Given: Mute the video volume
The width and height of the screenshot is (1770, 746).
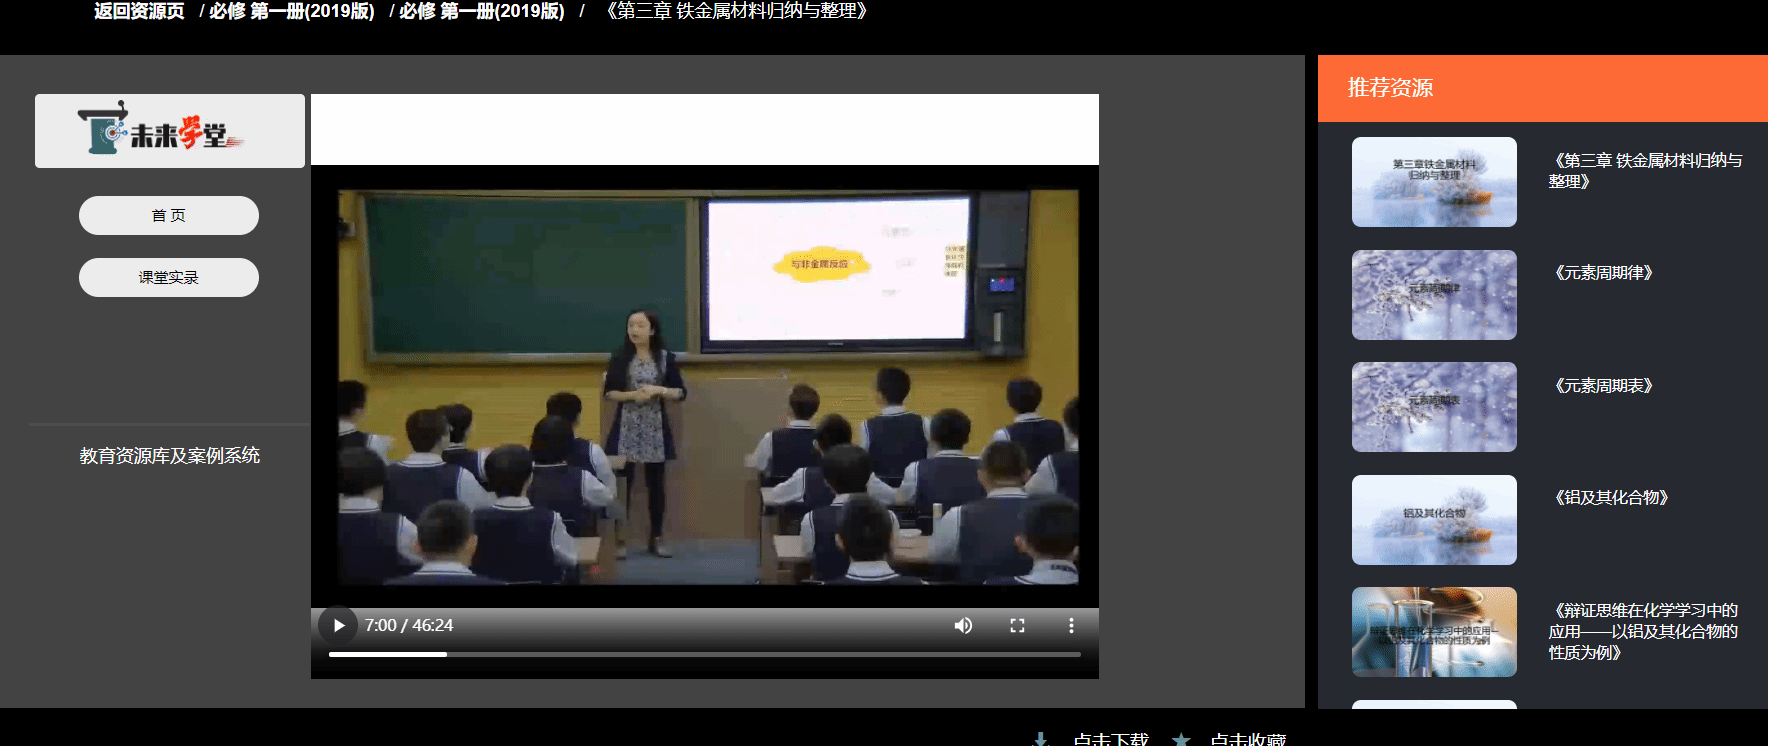Looking at the screenshot, I should click(963, 625).
